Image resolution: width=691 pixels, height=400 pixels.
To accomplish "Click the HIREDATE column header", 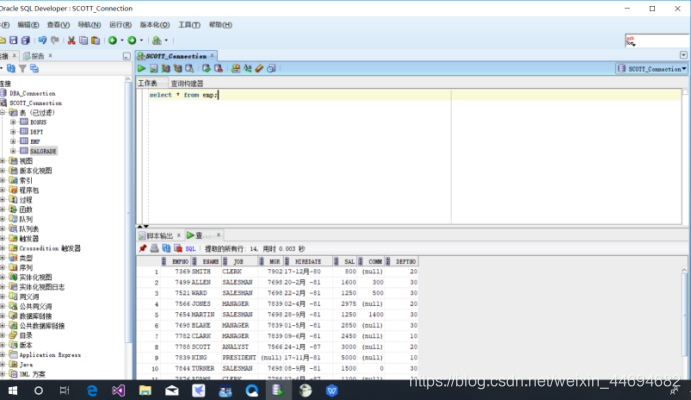I will pos(308,262).
